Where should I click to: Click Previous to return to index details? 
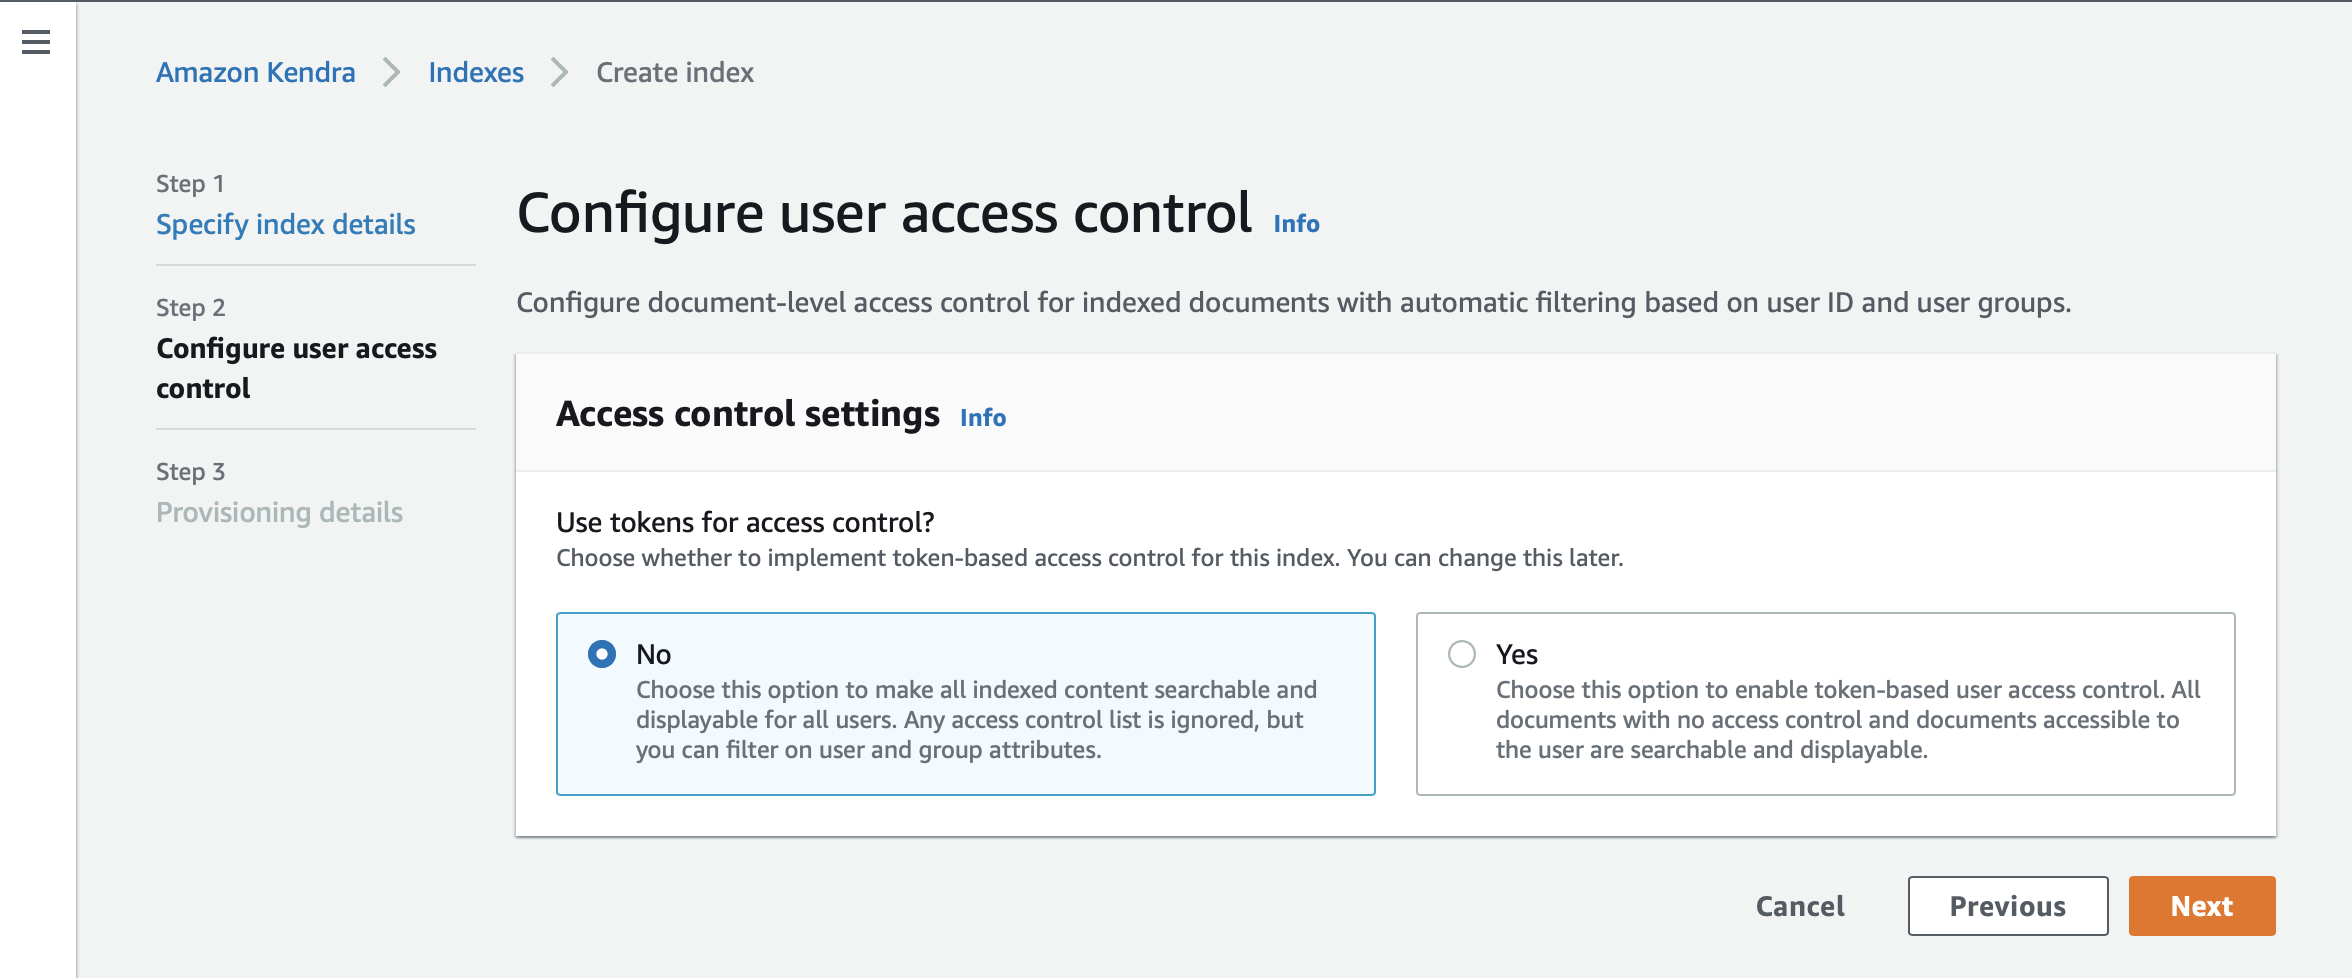pos(2007,906)
